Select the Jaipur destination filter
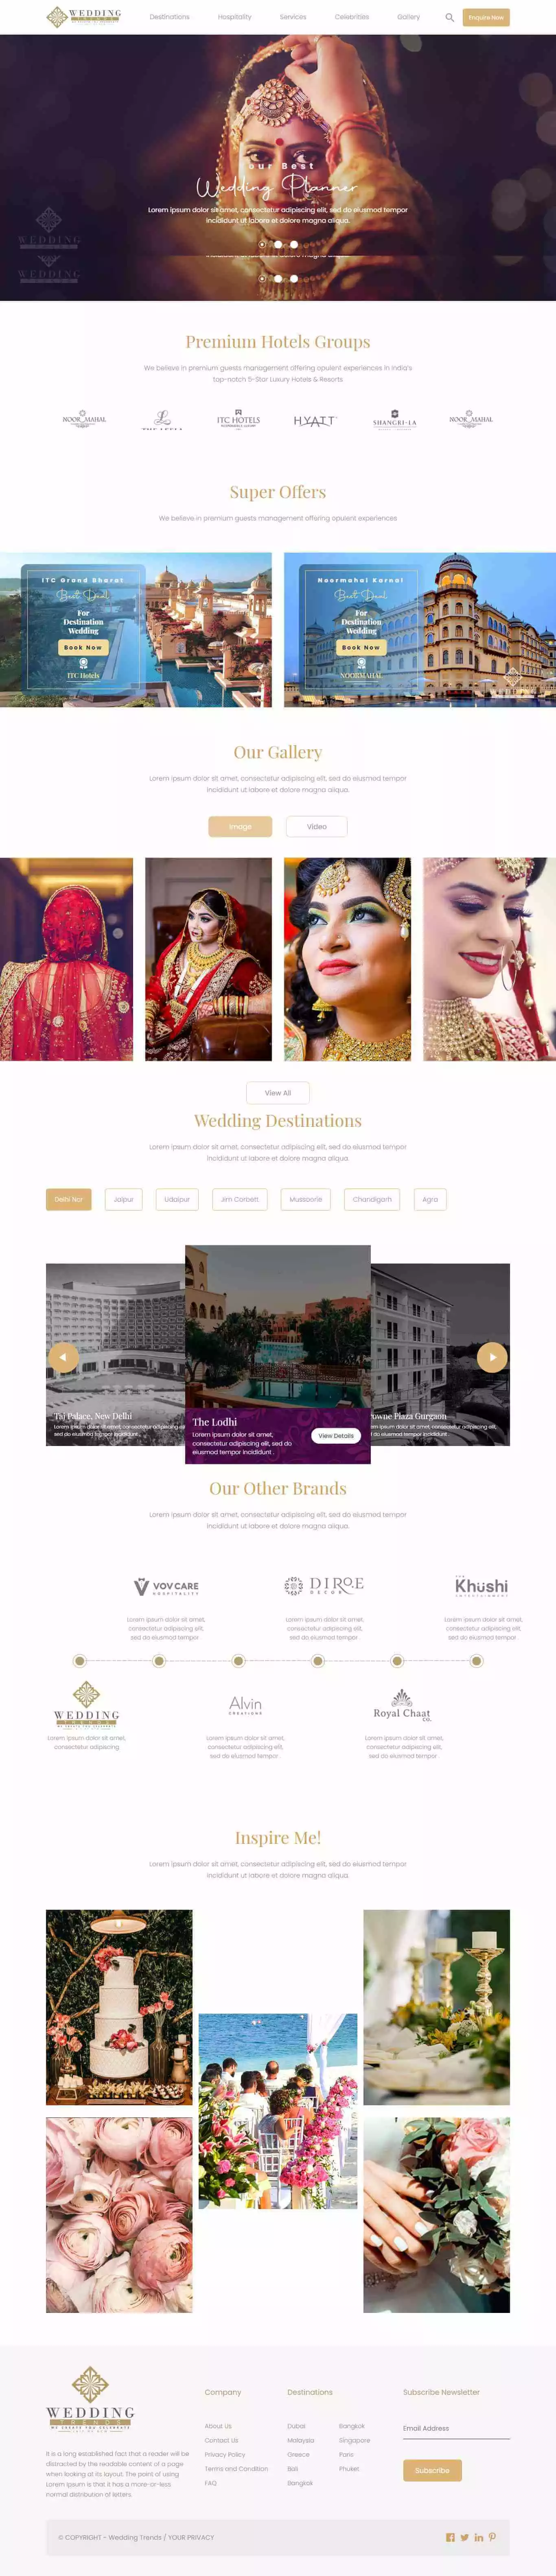Image resolution: width=556 pixels, height=2576 pixels. click(x=124, y=1199)
